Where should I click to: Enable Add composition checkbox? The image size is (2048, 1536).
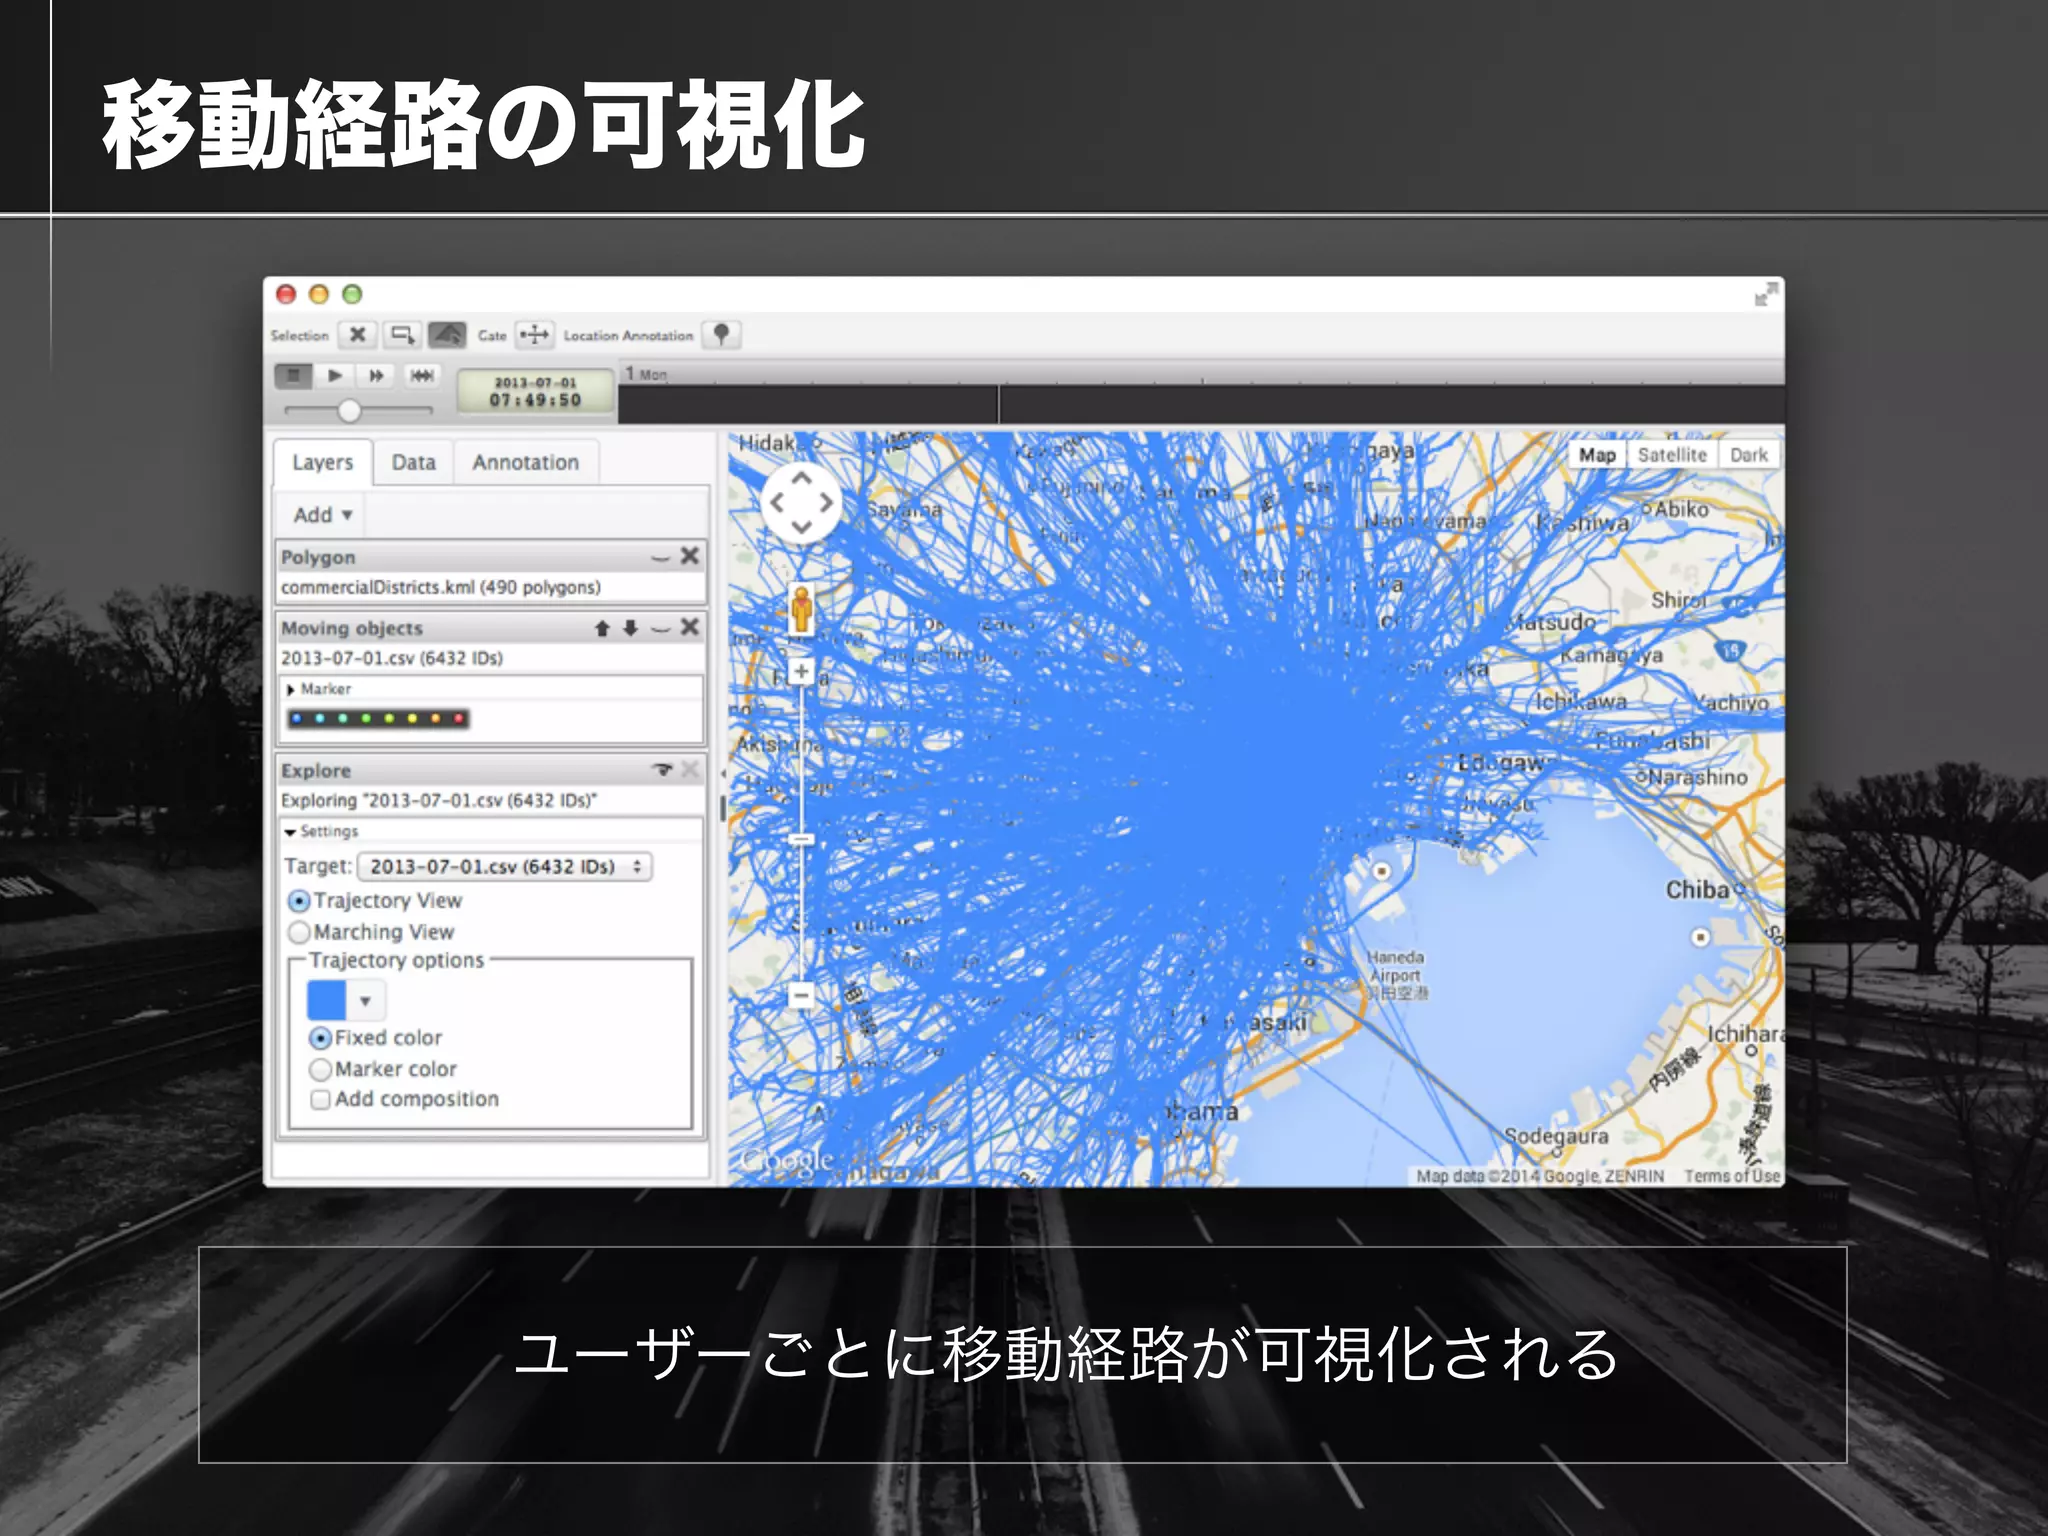point(320,1100)
